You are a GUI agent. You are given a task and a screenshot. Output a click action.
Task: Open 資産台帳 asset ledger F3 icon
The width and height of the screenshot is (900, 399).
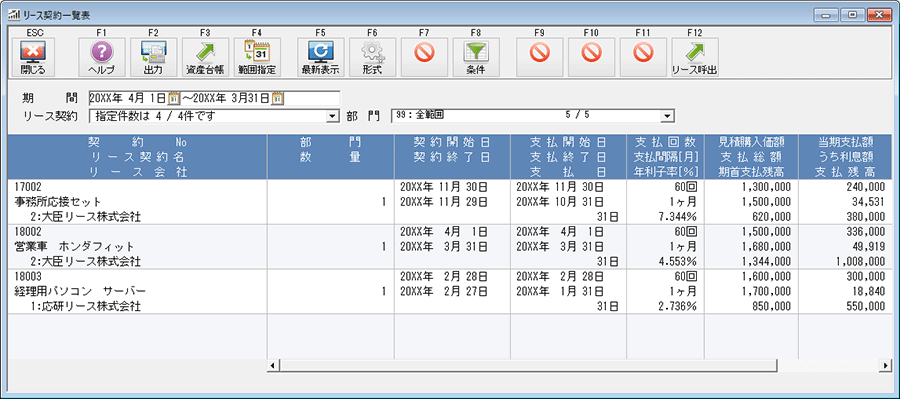tap(205, 58)
